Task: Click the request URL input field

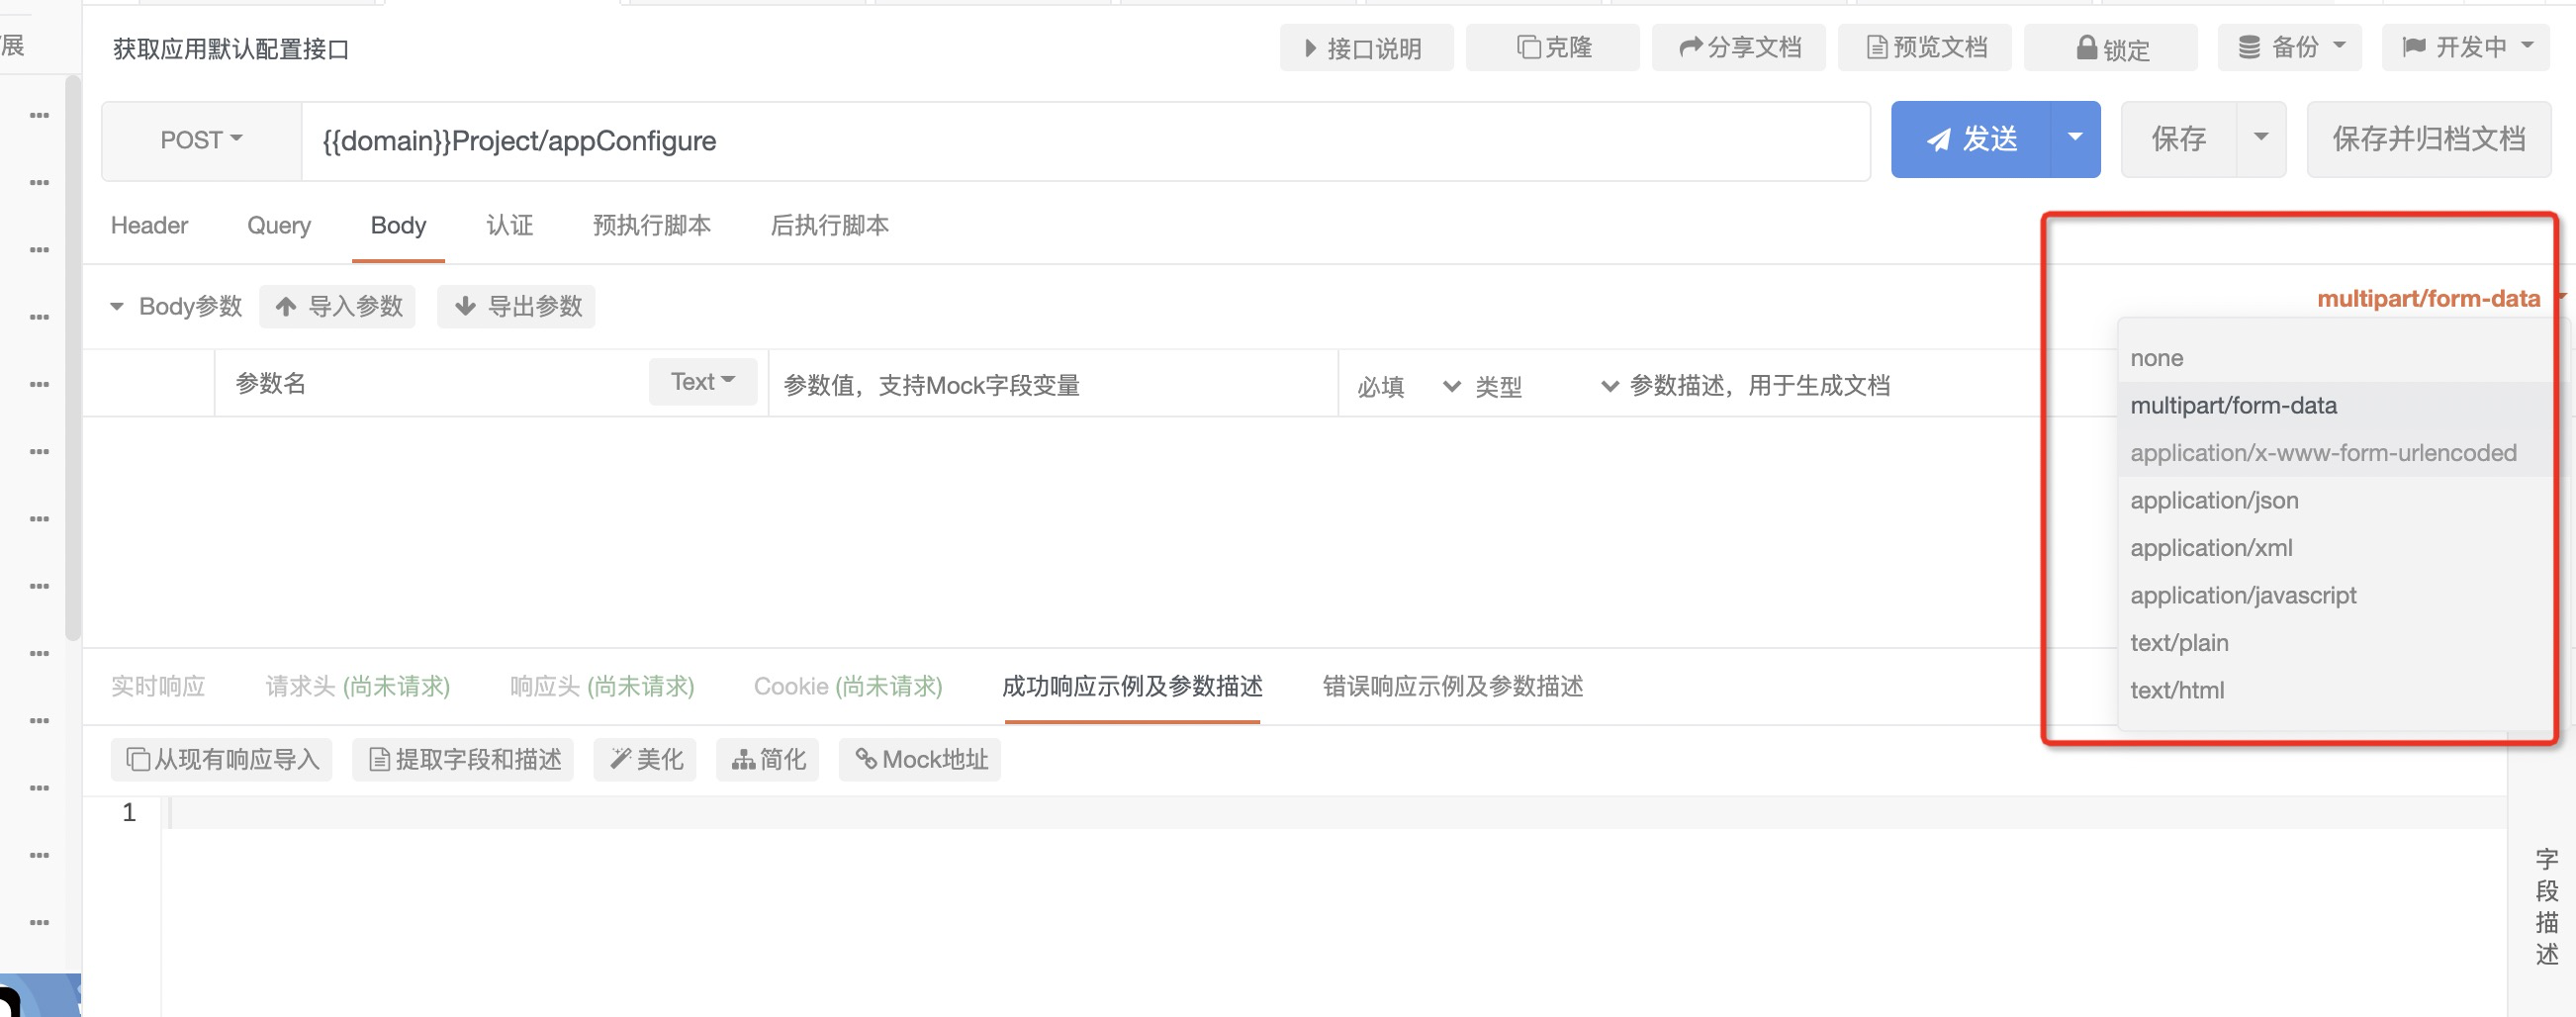Action: click(1085, 141)
